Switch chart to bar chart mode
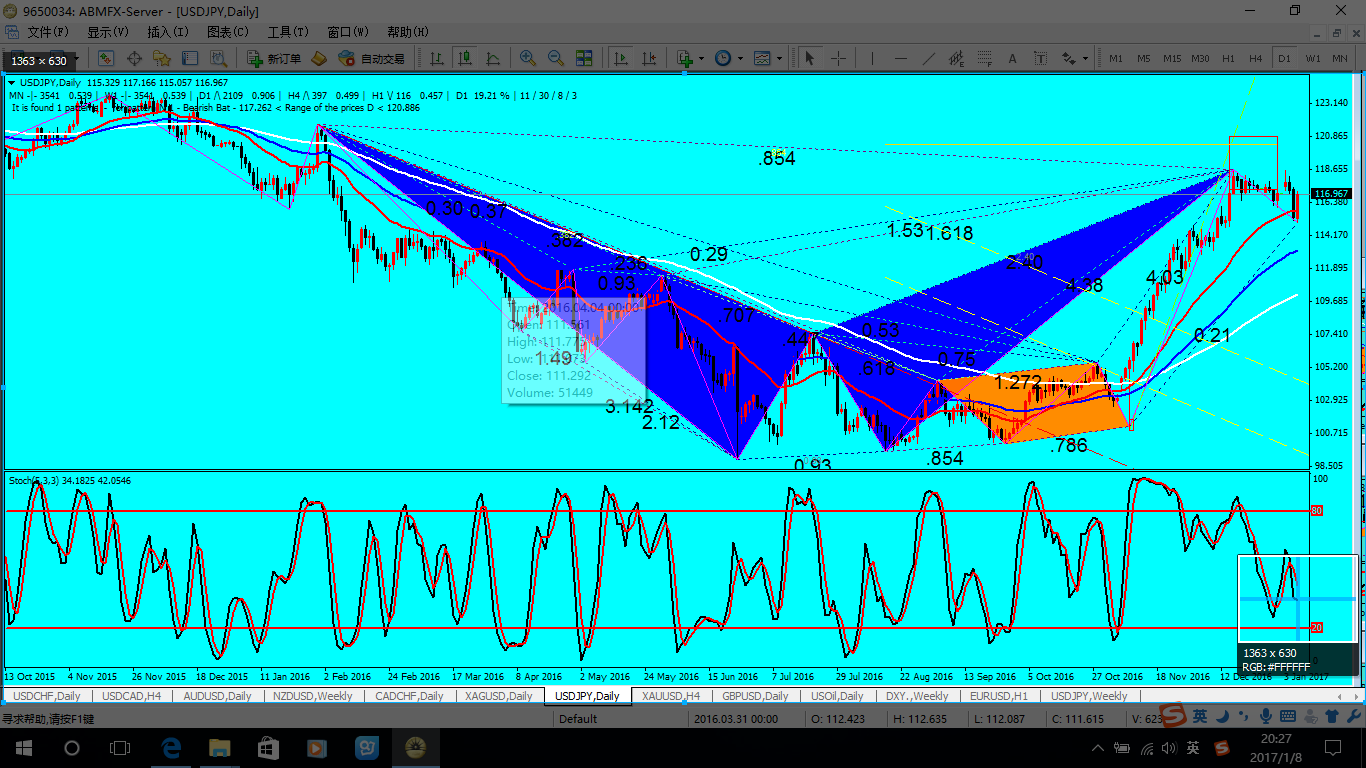Screen dimensions: 1366x768 click(436, 58)
